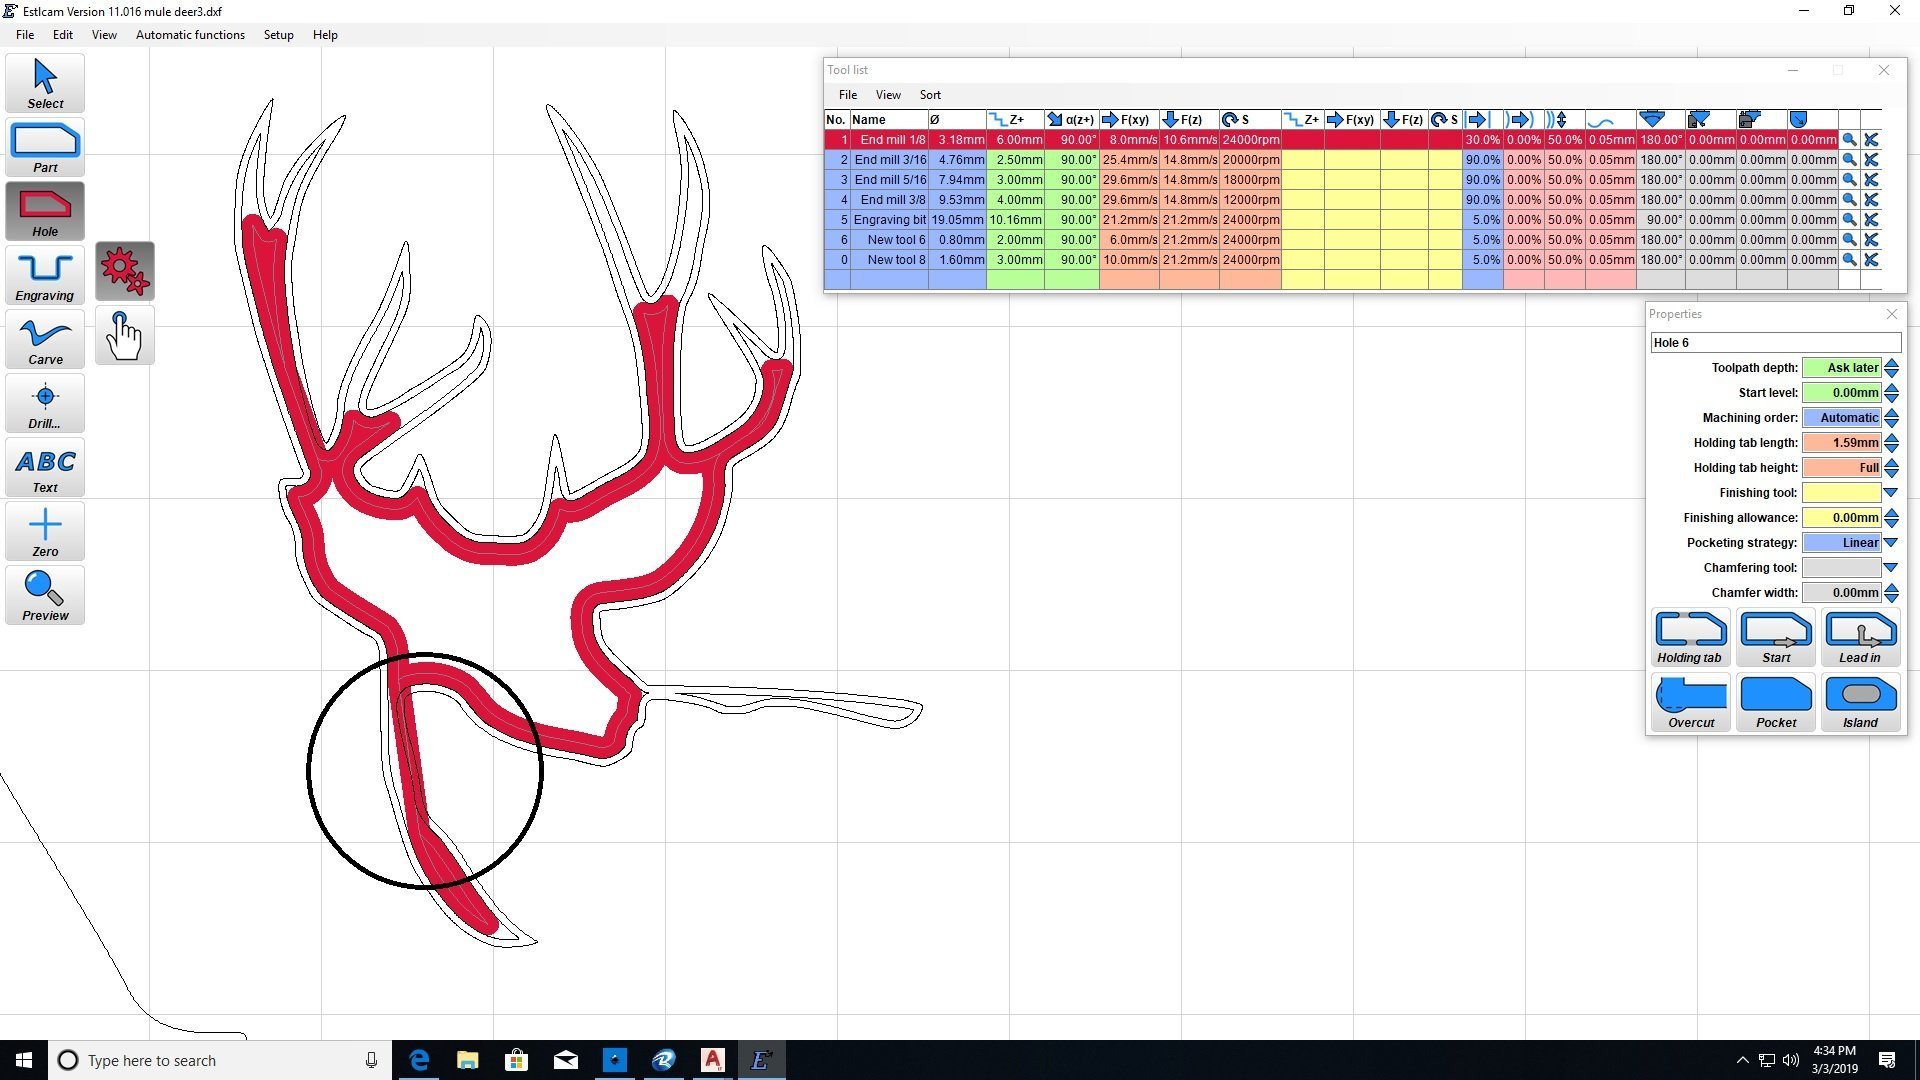The width and height of the screenshot is (1920, 1080).
Task: Click the 9.53mm diameter cell
Action: click(x=957, y=200)
